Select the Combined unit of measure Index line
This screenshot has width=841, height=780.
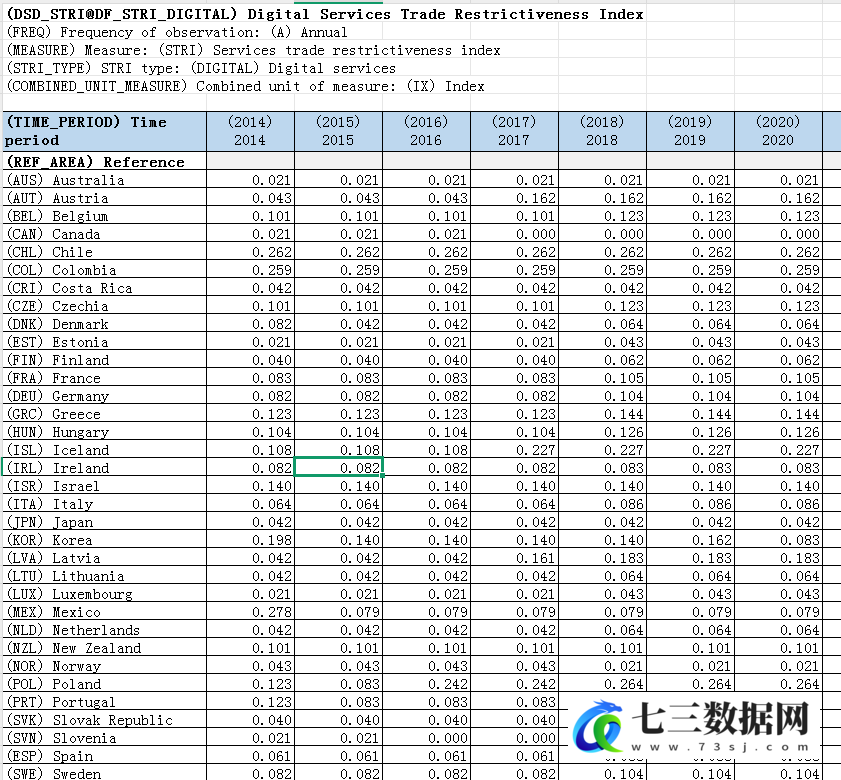[245, 86]
